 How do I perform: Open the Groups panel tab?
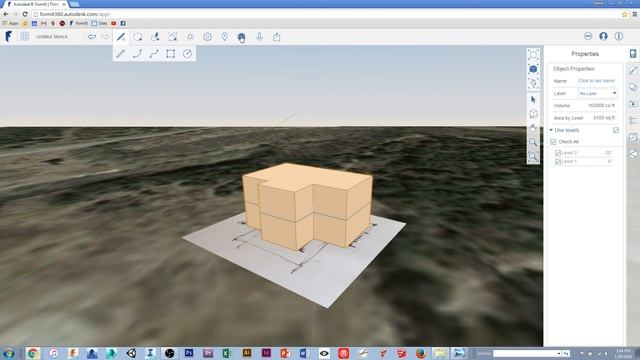click(633, 137)
